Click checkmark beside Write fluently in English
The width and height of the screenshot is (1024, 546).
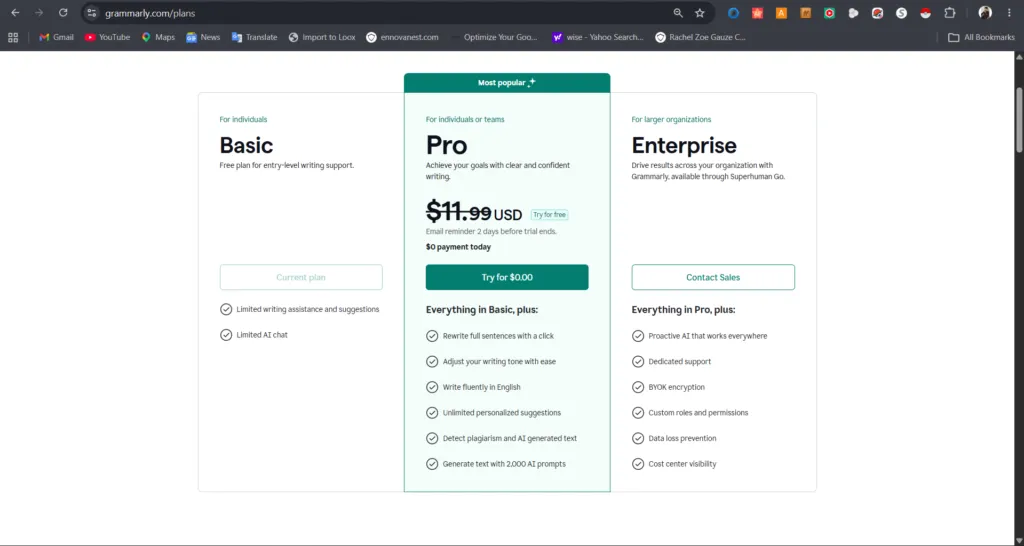(x=432, y=387)
